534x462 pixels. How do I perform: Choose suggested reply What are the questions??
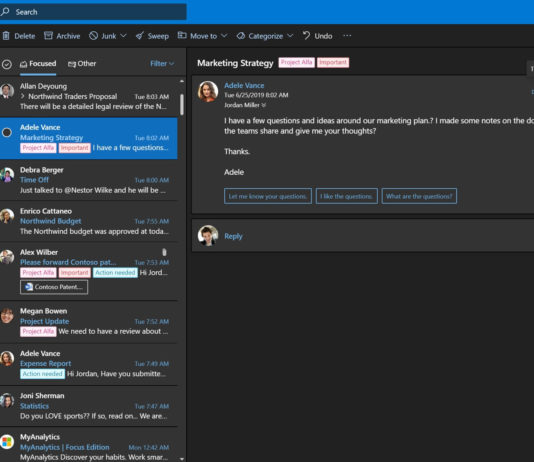coord(419,196)
